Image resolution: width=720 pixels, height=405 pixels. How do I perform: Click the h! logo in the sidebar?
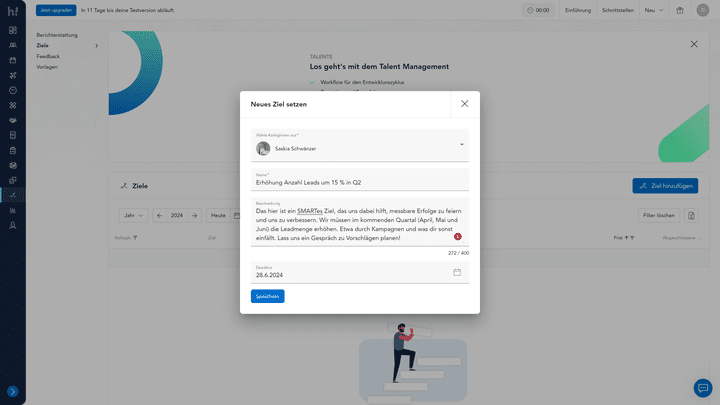pyautogui.click(x=13, y=11)
